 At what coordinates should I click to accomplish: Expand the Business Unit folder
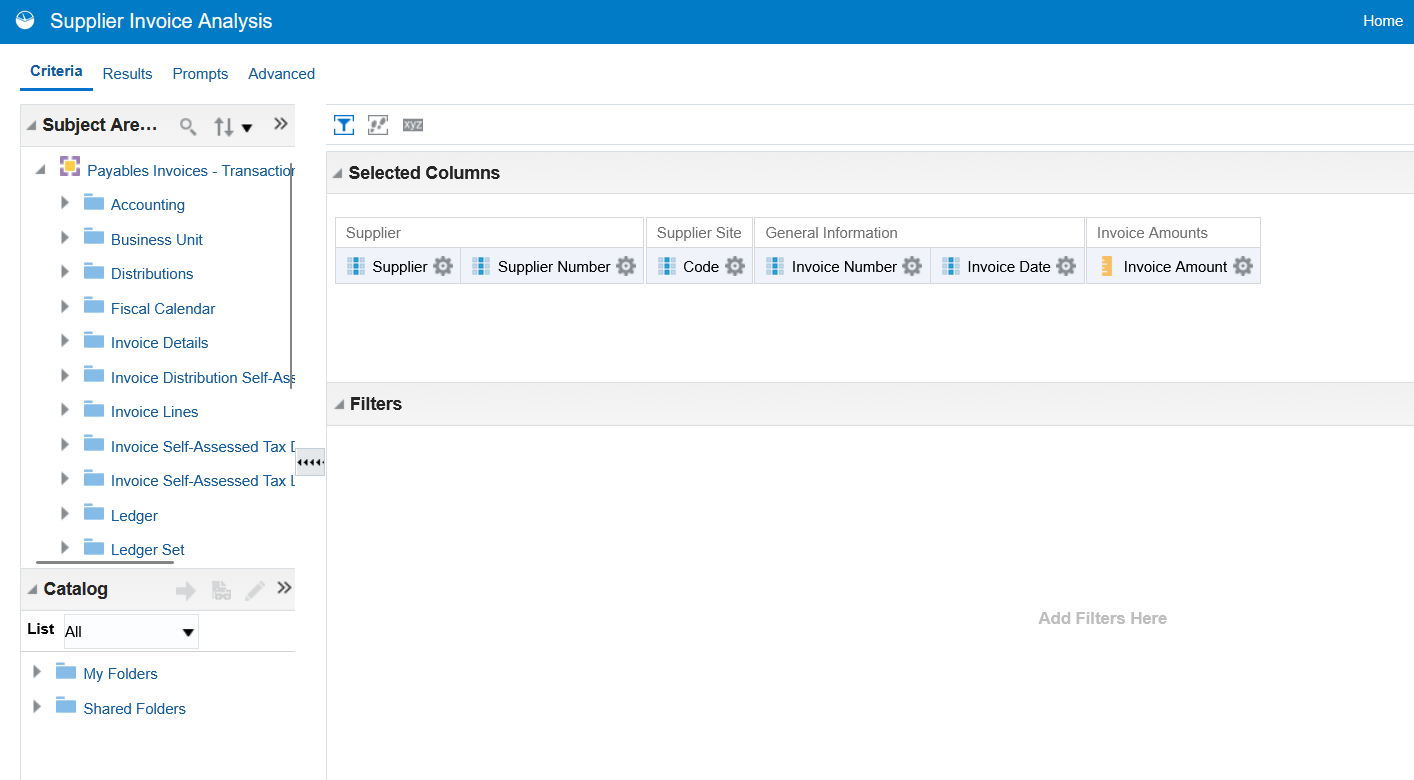point(65,238)
